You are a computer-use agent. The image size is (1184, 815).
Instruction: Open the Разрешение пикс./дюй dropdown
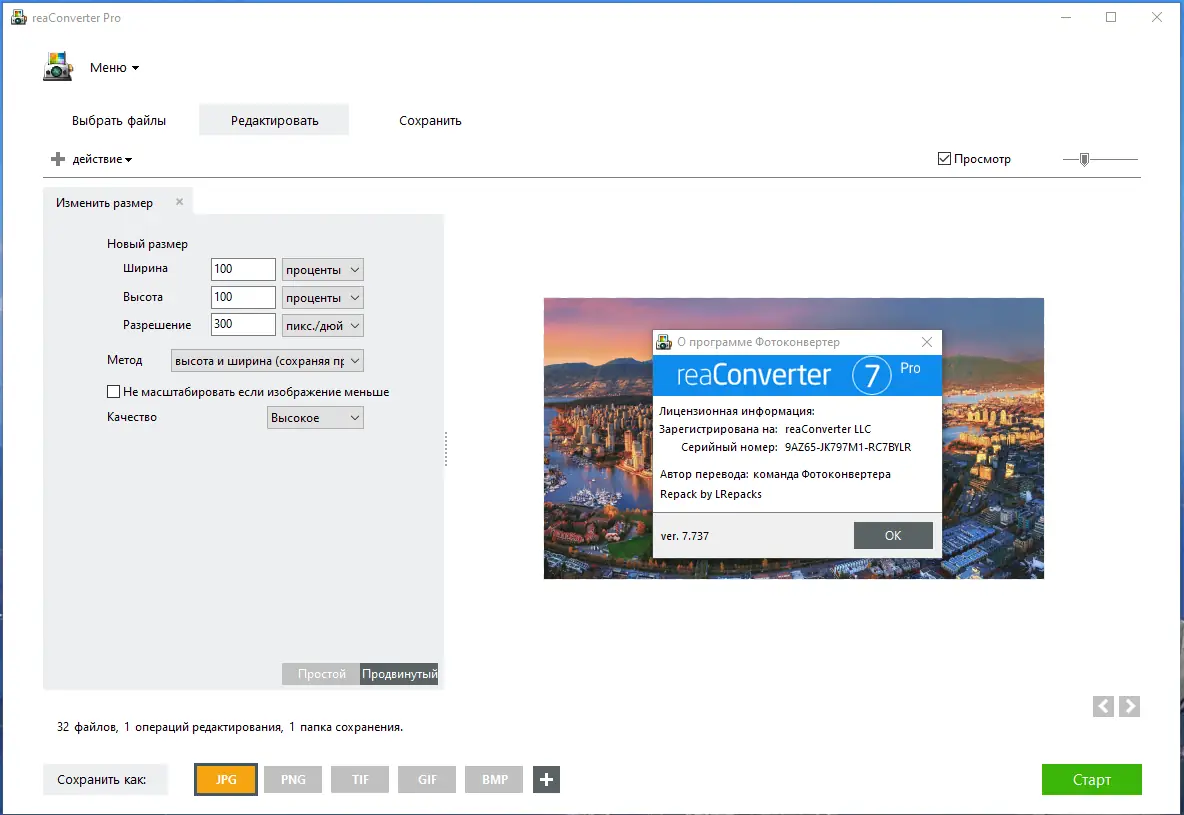click(322, 326)
